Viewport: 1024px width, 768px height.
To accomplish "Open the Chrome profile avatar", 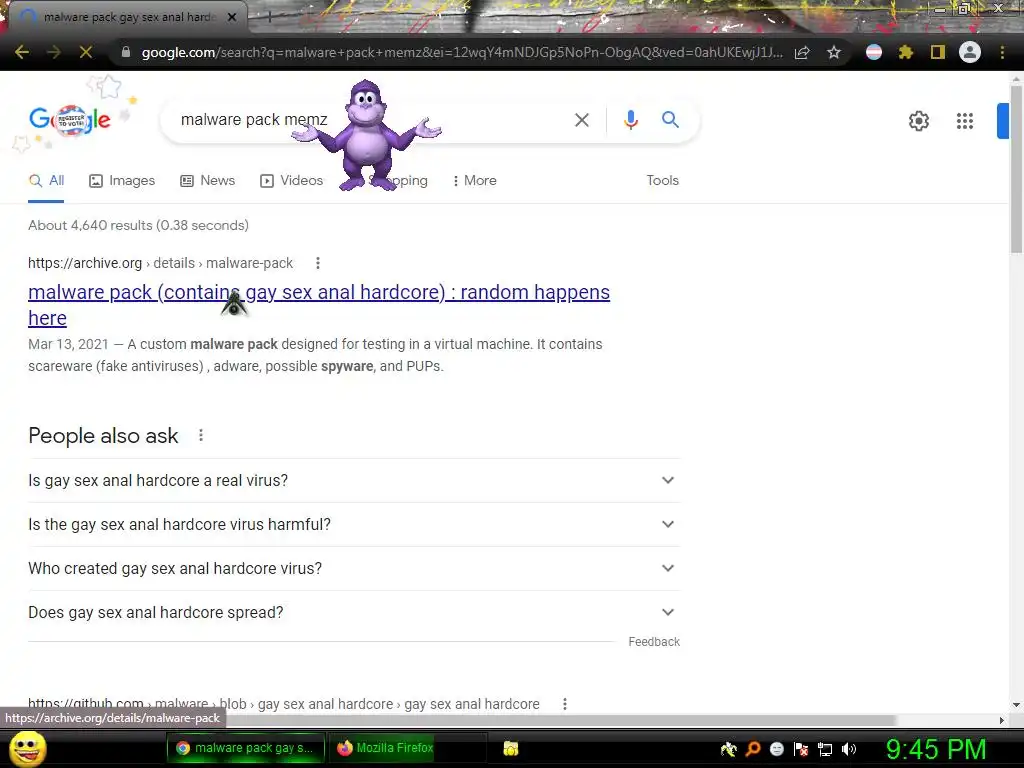I will pyautogui.click(x=970, y=52).
